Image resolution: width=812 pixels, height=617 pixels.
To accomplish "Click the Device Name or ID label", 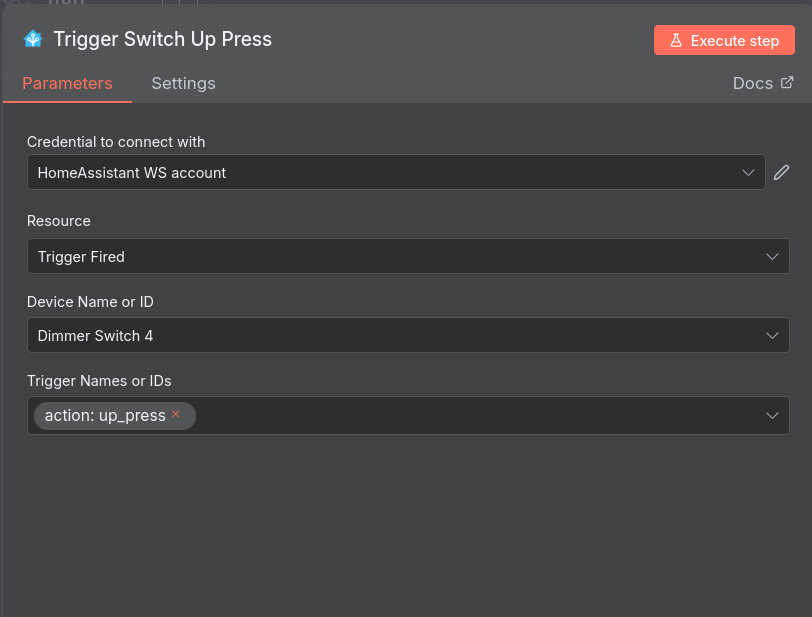I will 90,301.
